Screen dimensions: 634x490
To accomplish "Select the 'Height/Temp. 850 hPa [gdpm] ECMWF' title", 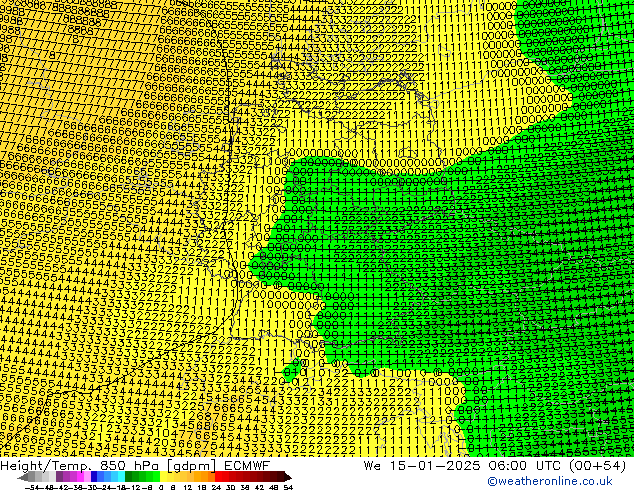I will (135, 466).
